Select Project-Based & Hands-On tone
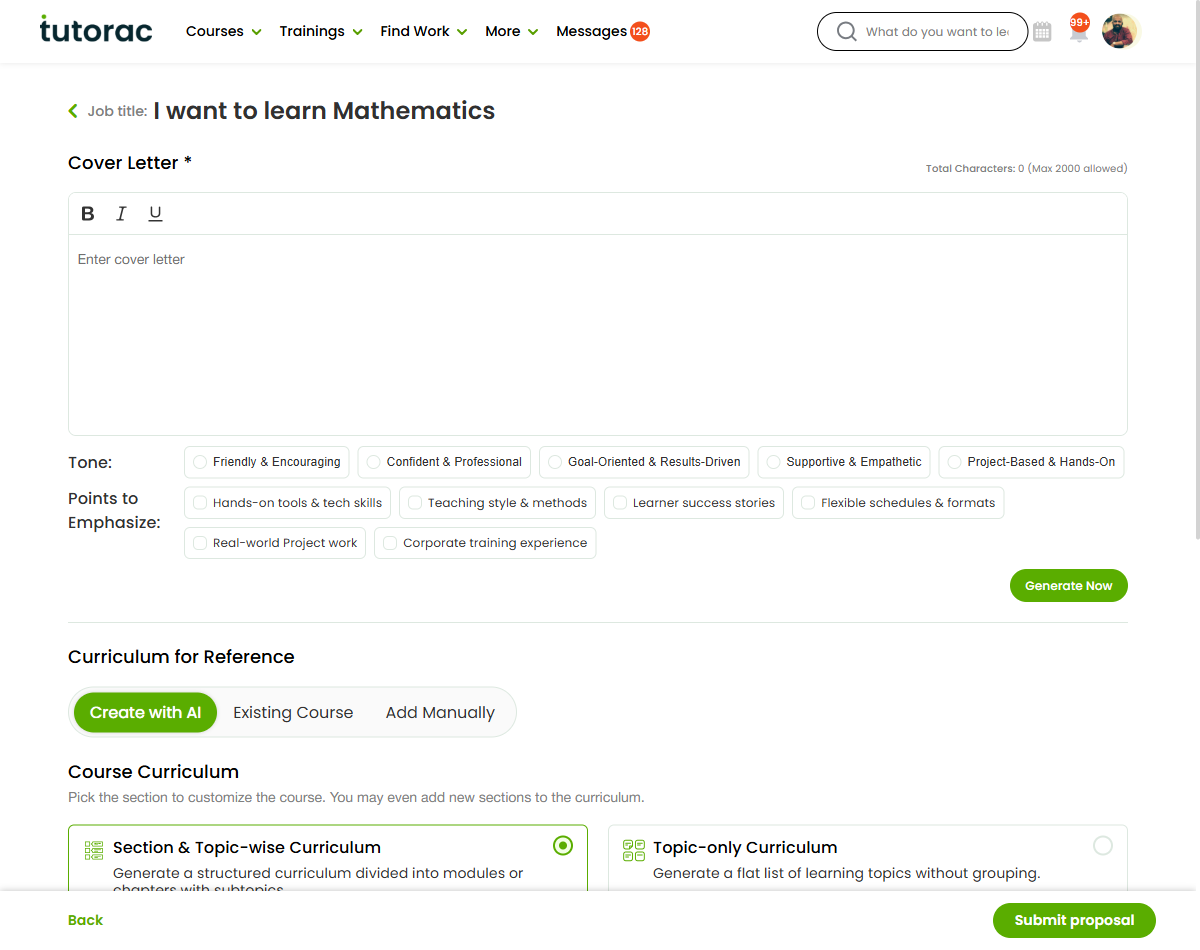The height and width of the screenshot is (950, 1200). (1031, 462)
